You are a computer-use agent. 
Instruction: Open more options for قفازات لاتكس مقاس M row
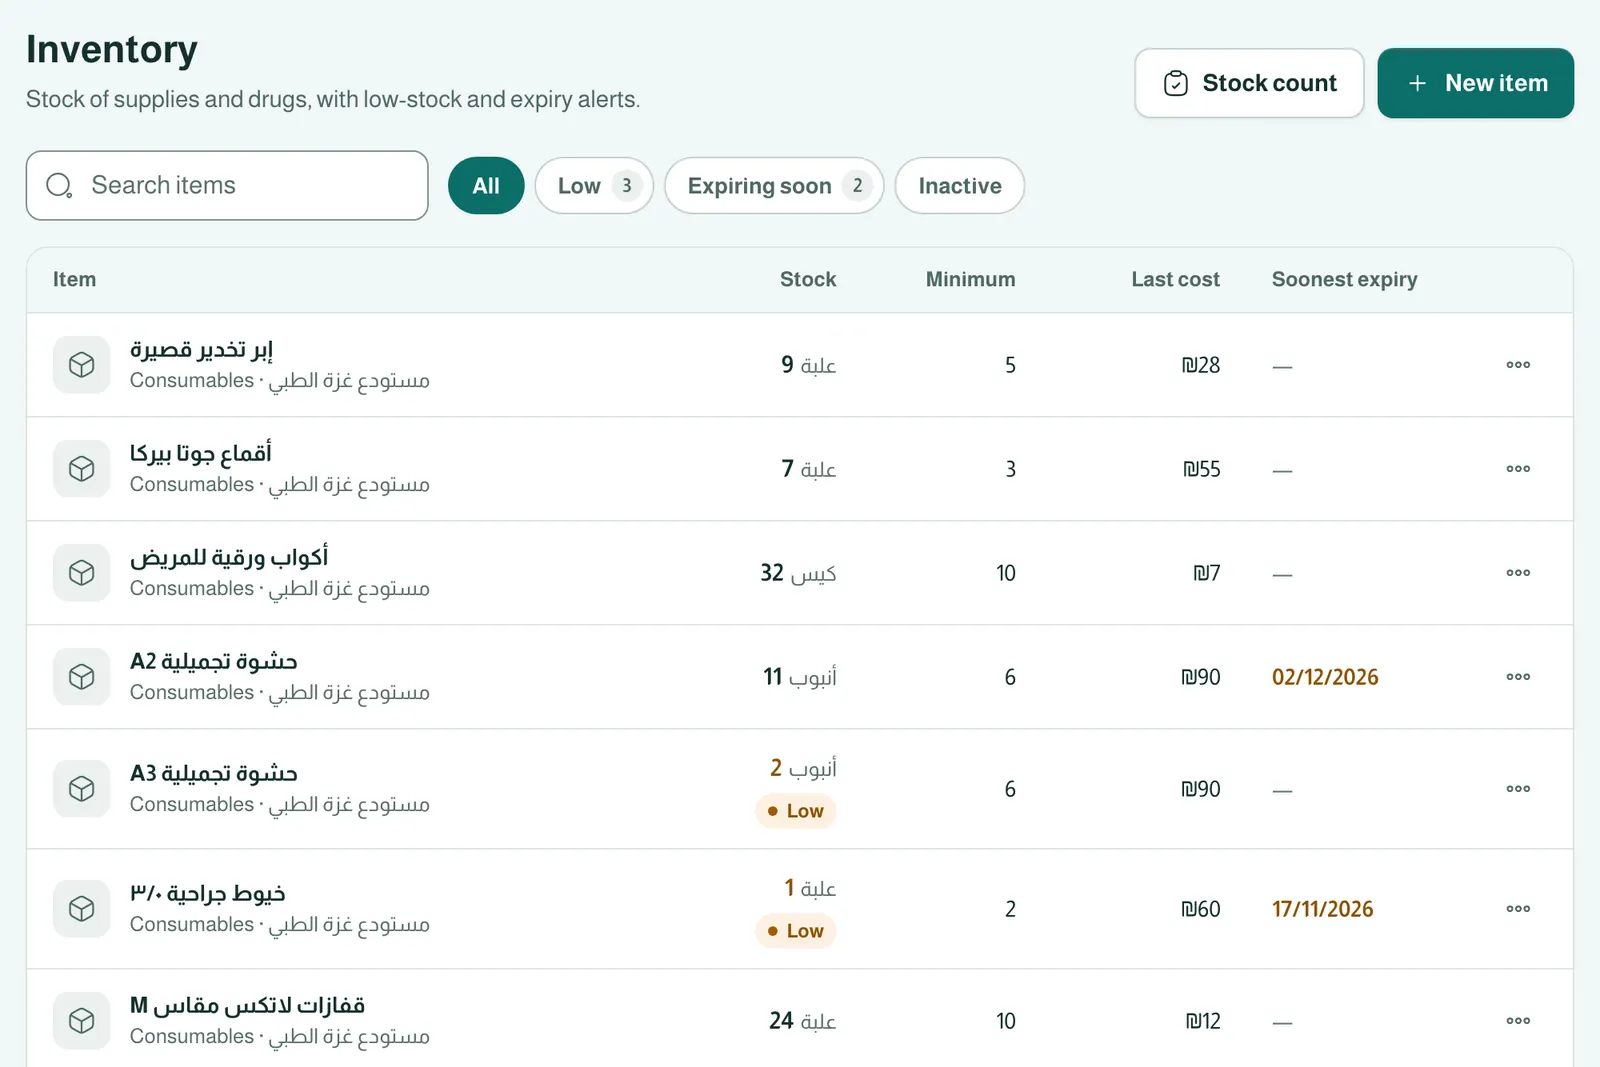1518,1021
